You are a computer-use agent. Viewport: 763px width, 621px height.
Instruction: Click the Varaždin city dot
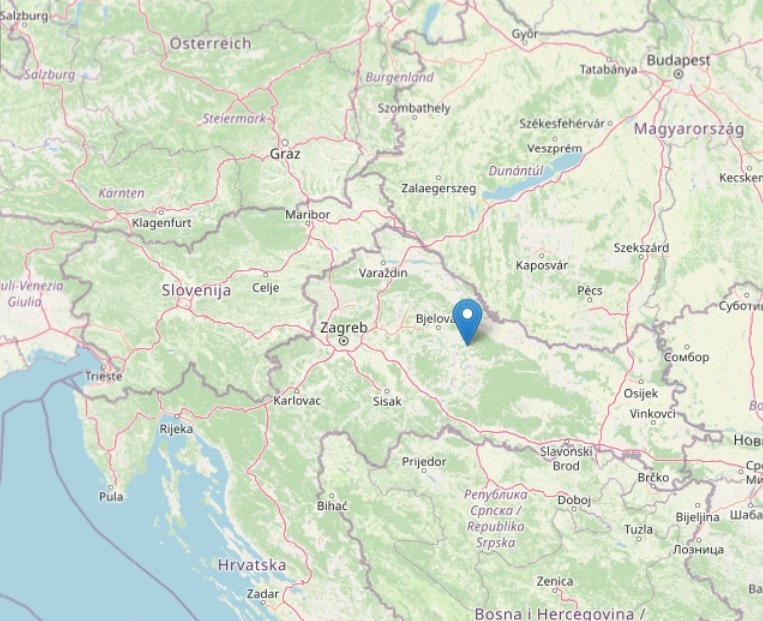(x=383, y=263)
